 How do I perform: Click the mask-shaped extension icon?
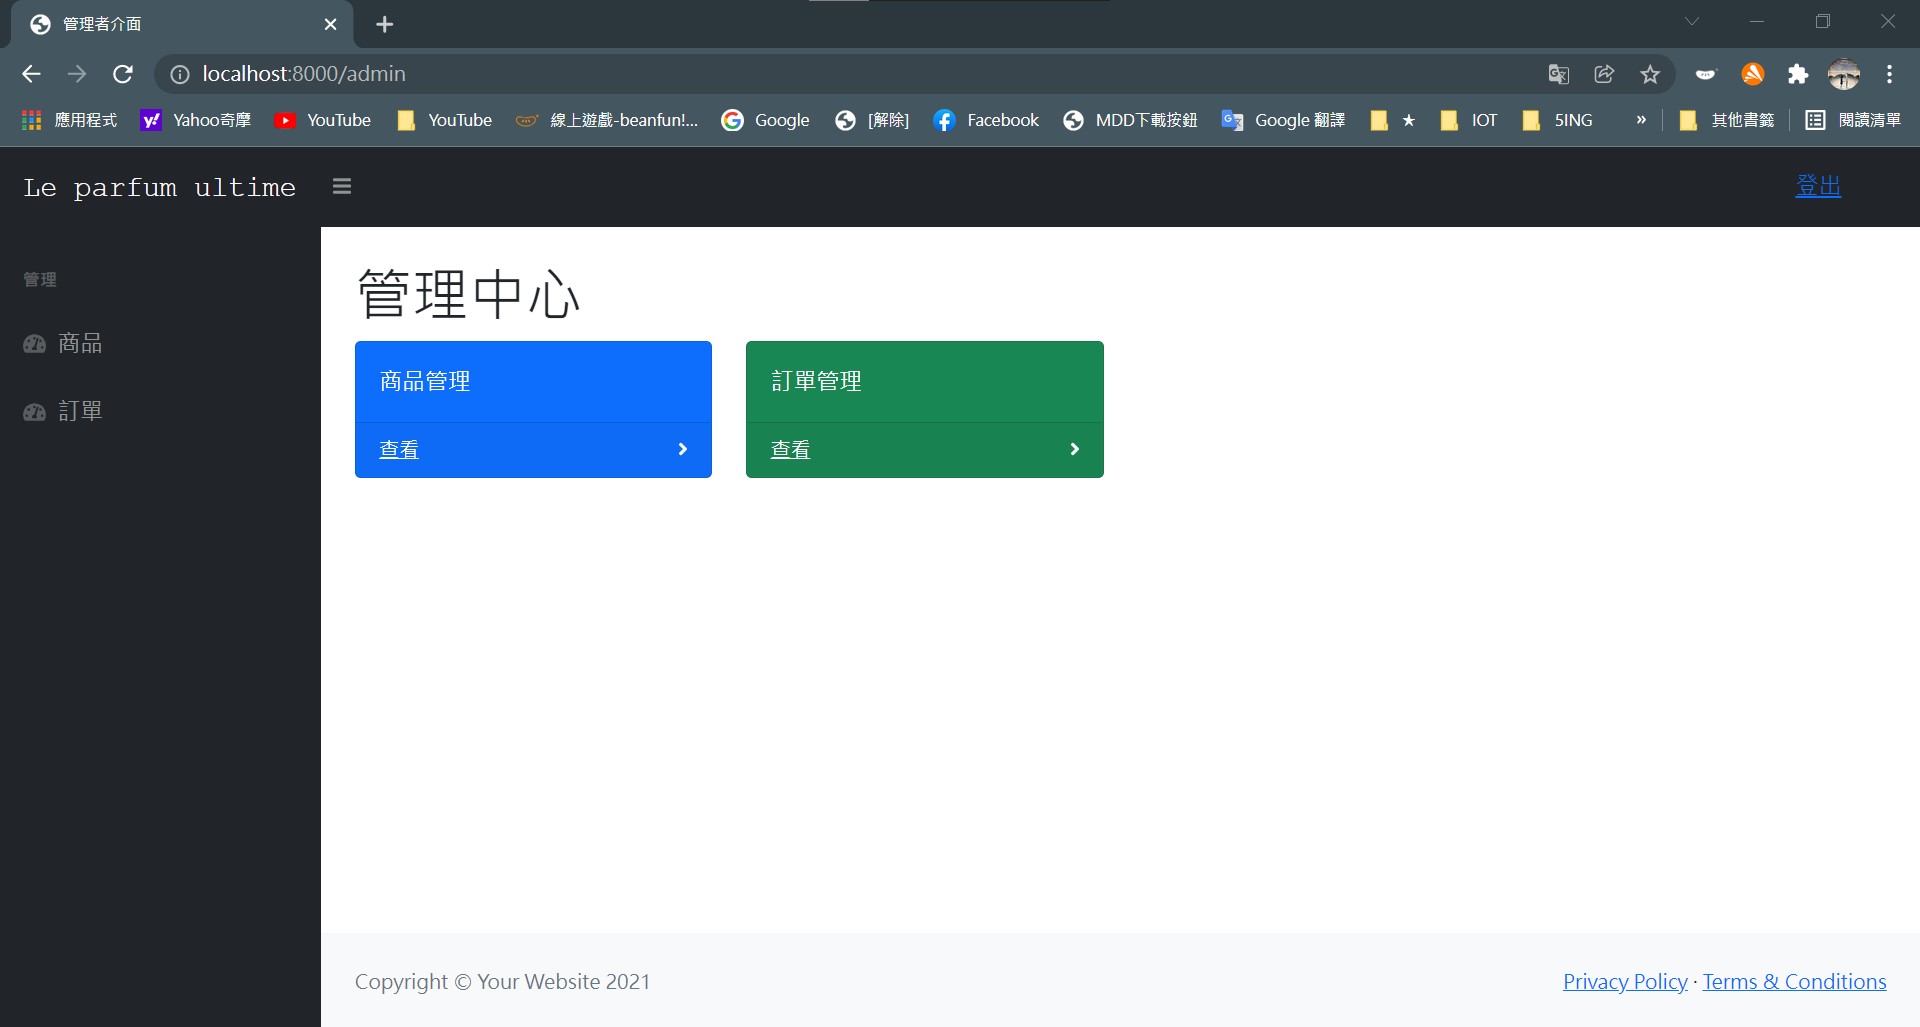[x=1706, y=74]
